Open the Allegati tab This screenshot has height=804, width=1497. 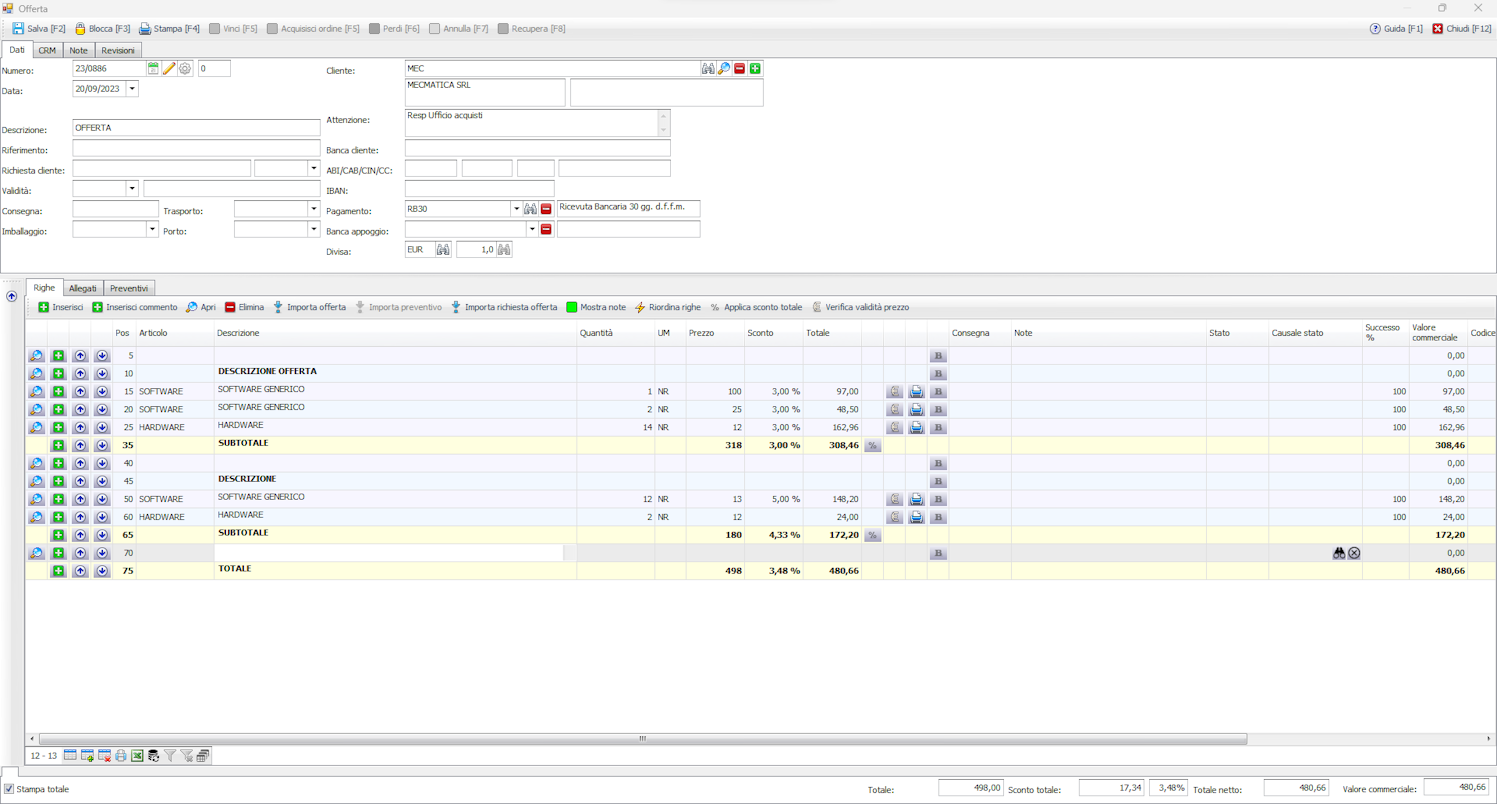83,288
